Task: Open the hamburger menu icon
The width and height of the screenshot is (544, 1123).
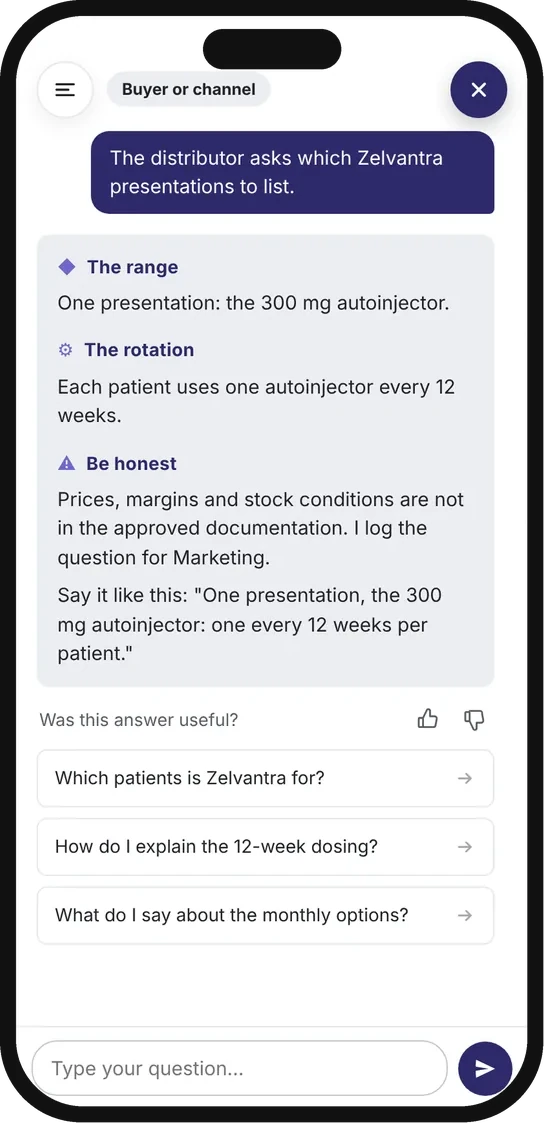Action: pyautogui.click(x=65, y=90)
